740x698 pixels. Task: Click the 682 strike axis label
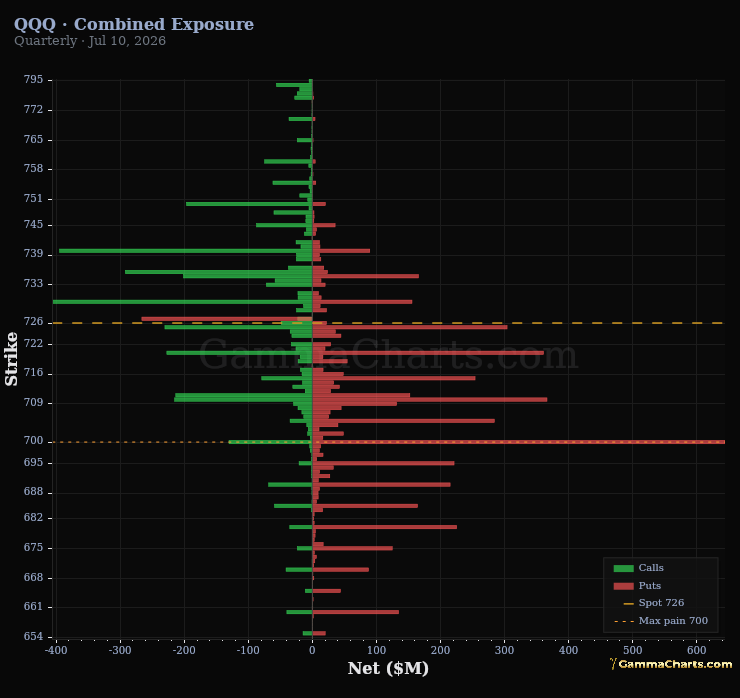pos(33,518)
